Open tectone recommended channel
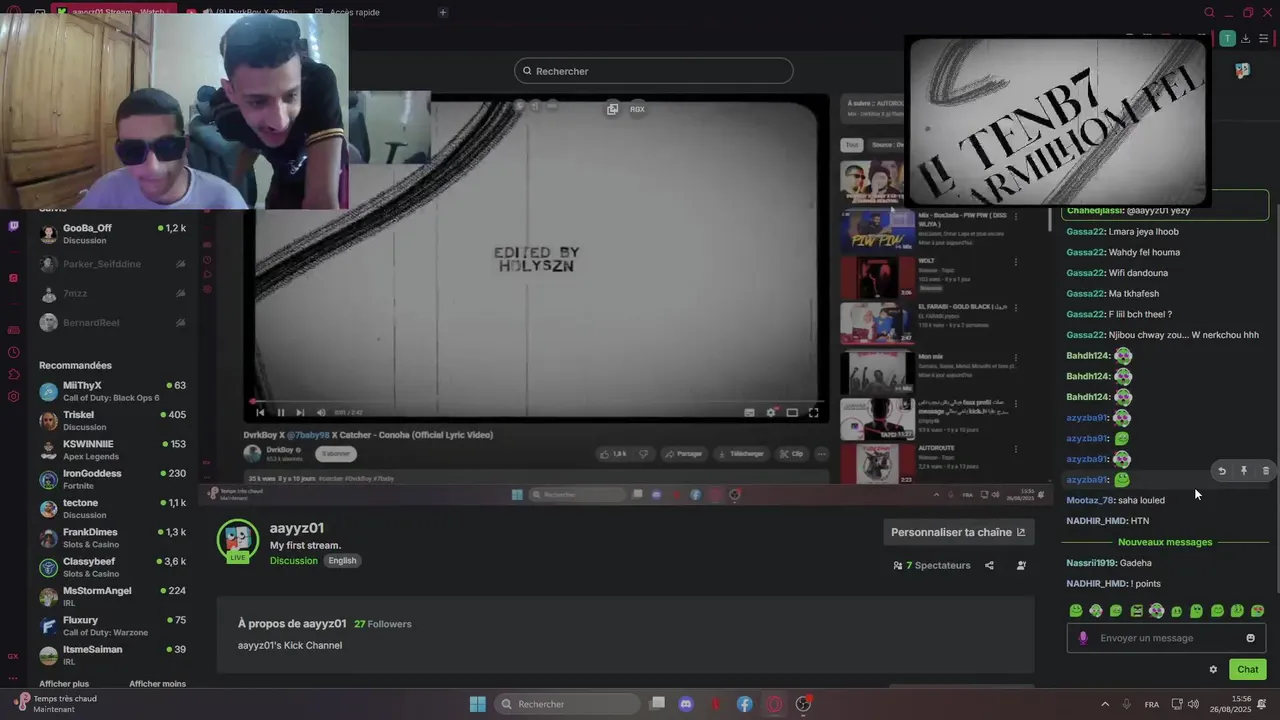Screen dimensions: 1280x720 click(x=112, y=508)
